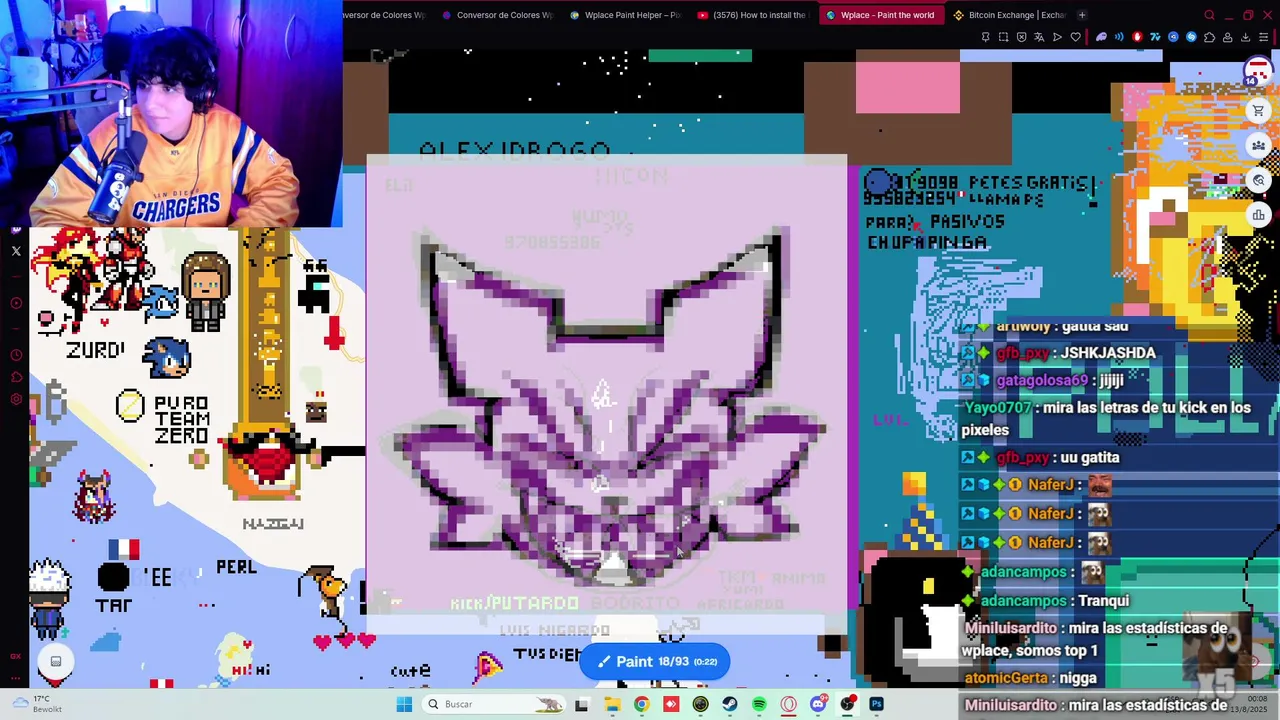This screenshot has height=720, width=1280.
Task: Click the ZURDI pixel text on map
Action: (96, 350)
